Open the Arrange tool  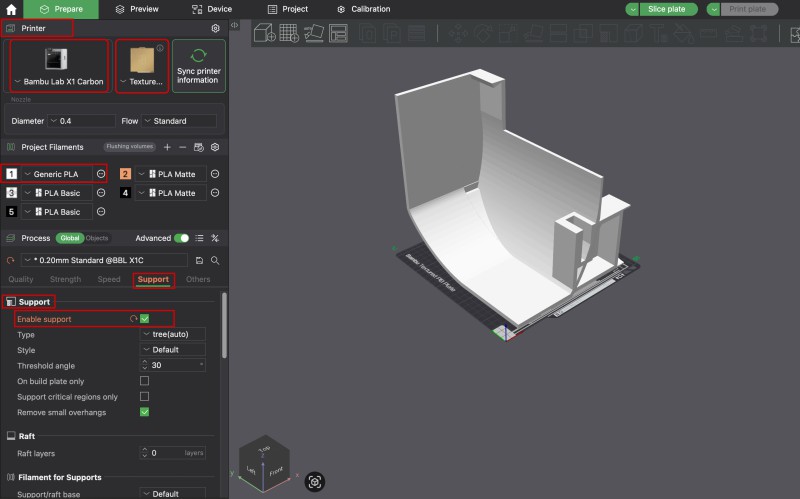[338, 33]
